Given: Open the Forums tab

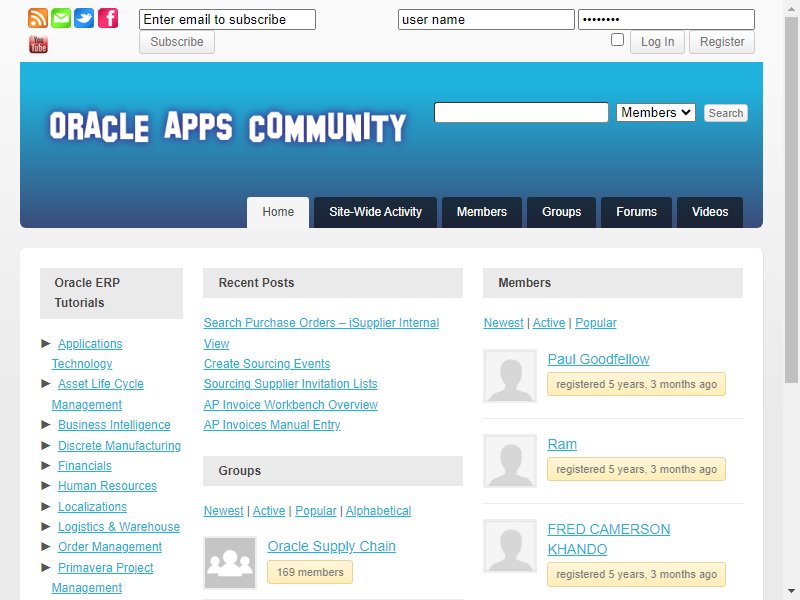Looking at the screenshot, I should (636, 212).
